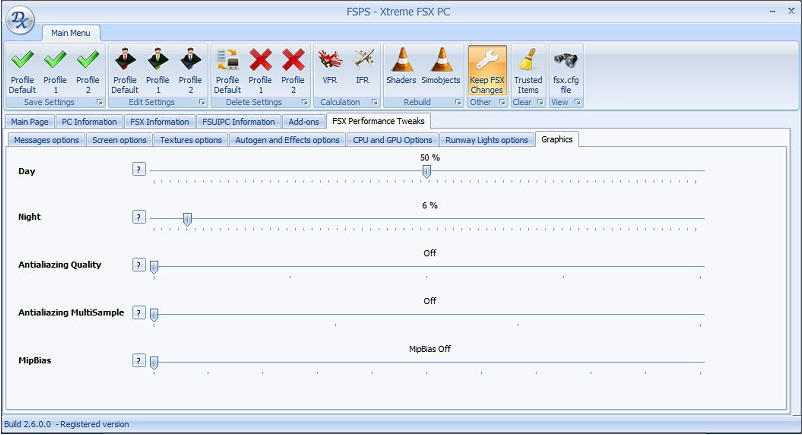Click the Day slider handle at 50%
The image size is (802, 435).
(427, 171)
